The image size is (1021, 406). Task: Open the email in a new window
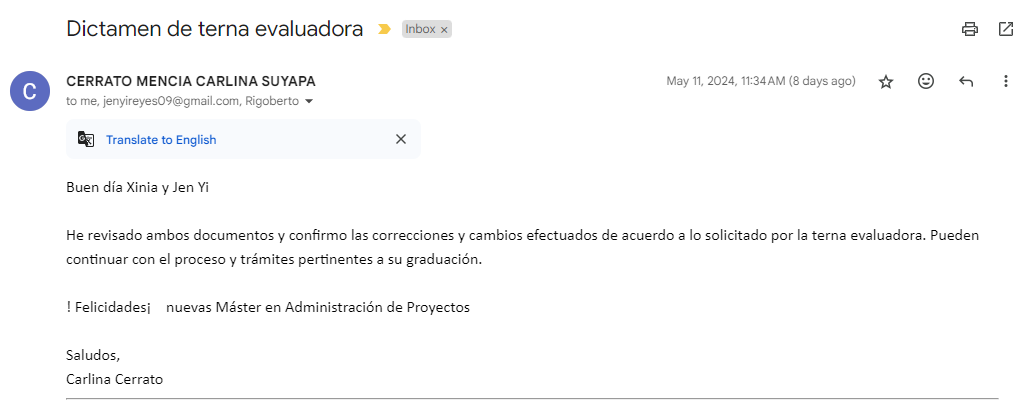[1005, 29]
